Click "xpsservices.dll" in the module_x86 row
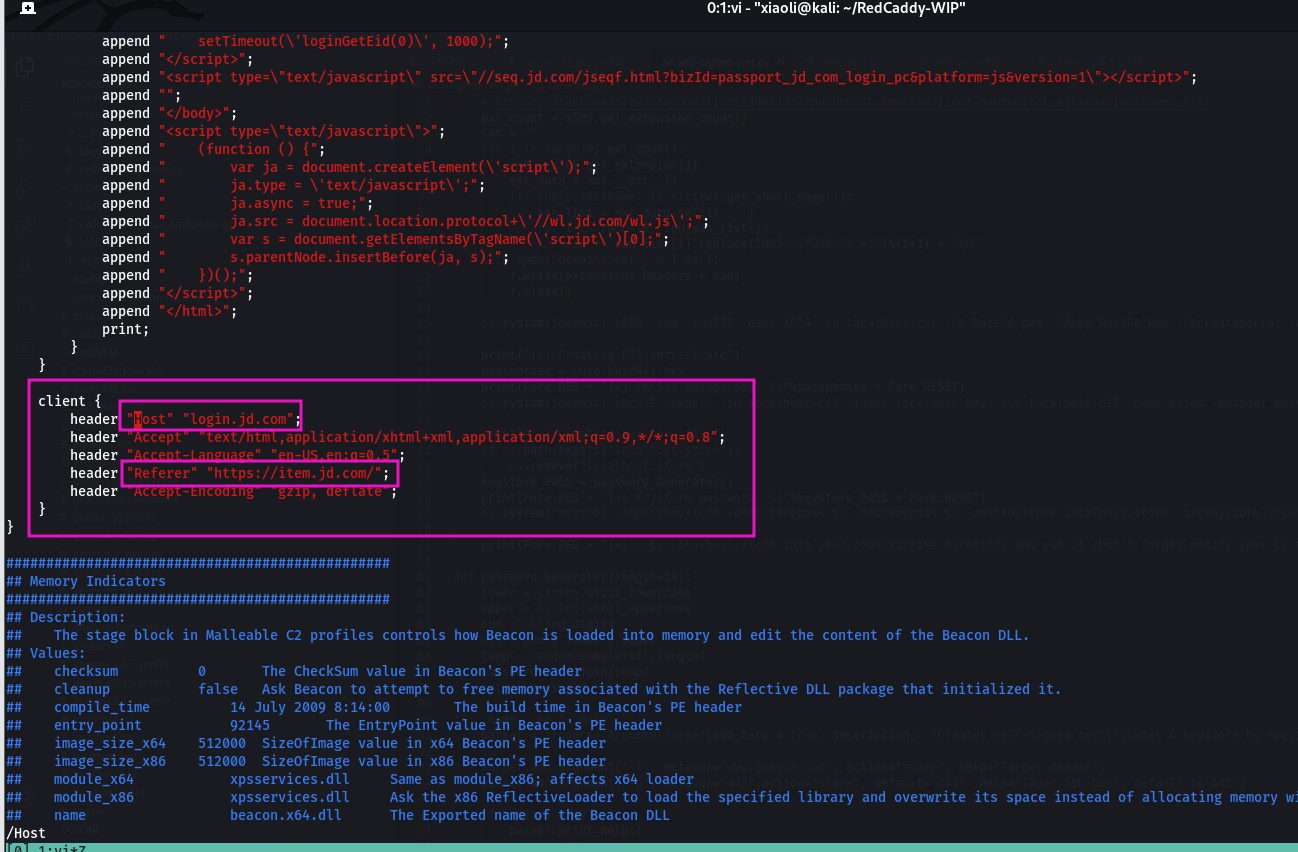 [x=290, y=797]
